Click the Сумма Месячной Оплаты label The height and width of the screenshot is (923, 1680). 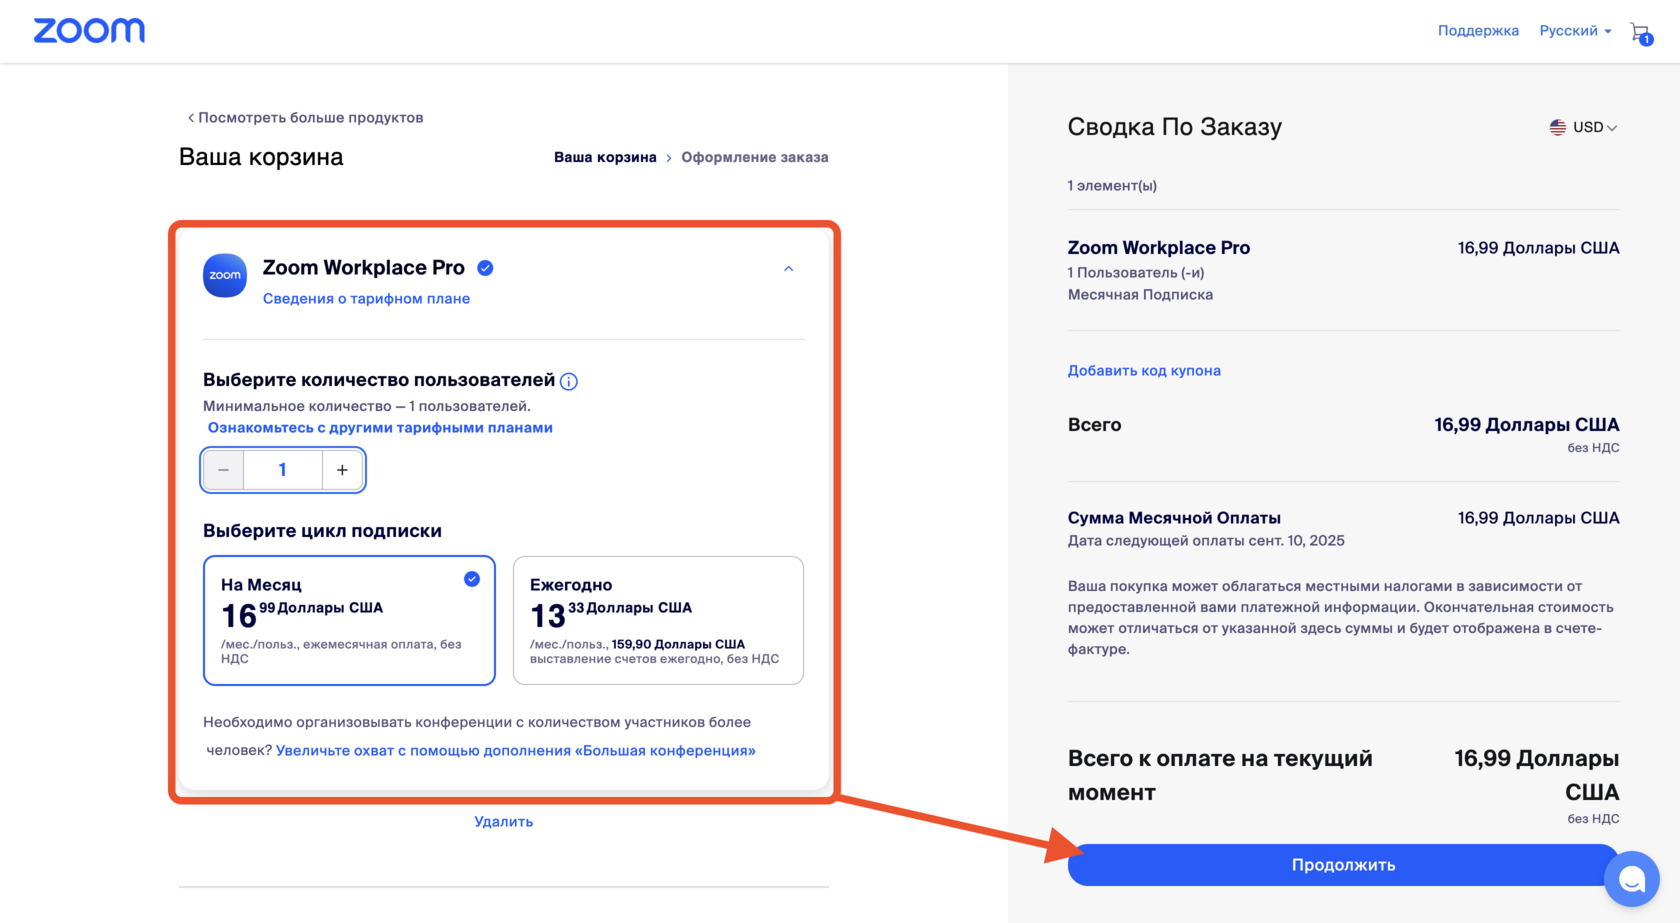[x=1174, y=518]
